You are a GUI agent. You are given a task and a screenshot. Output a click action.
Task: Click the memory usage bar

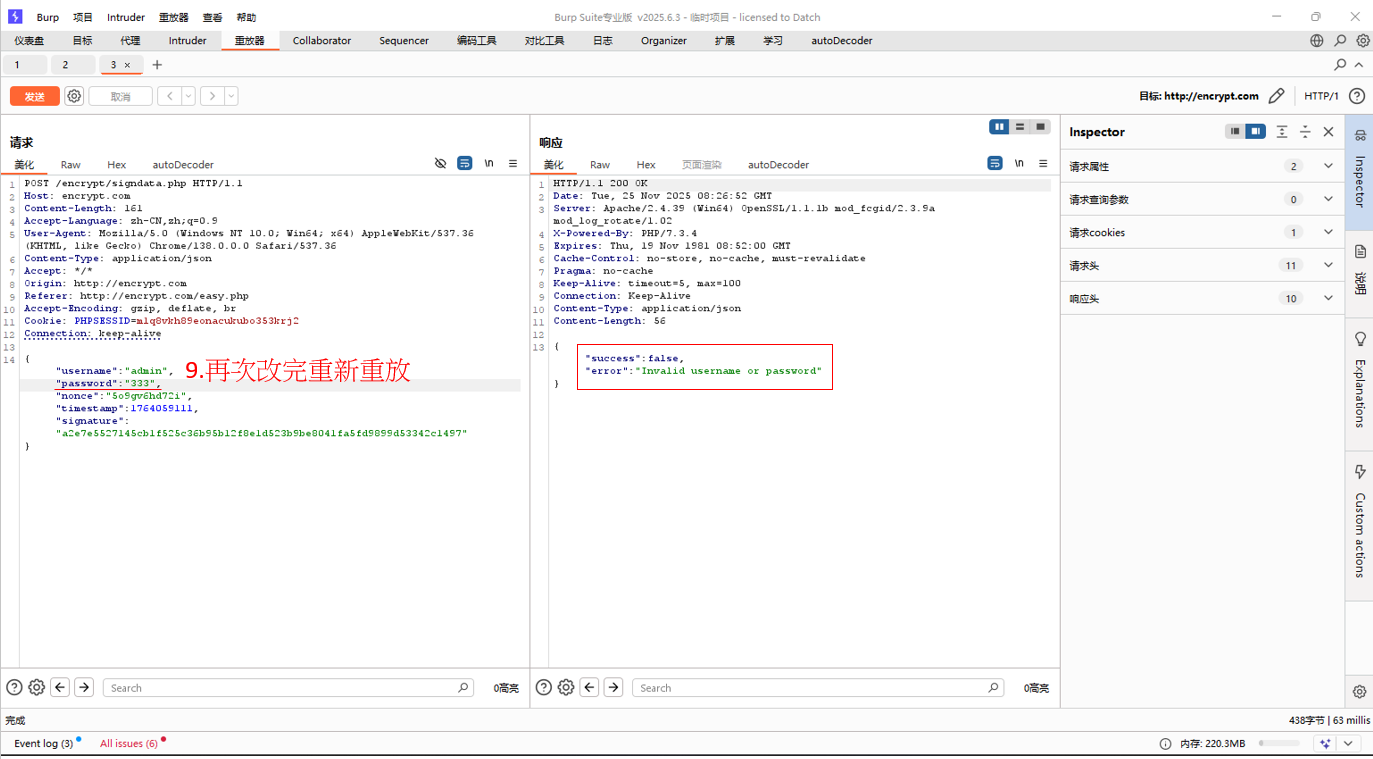tap(1279, 744)
